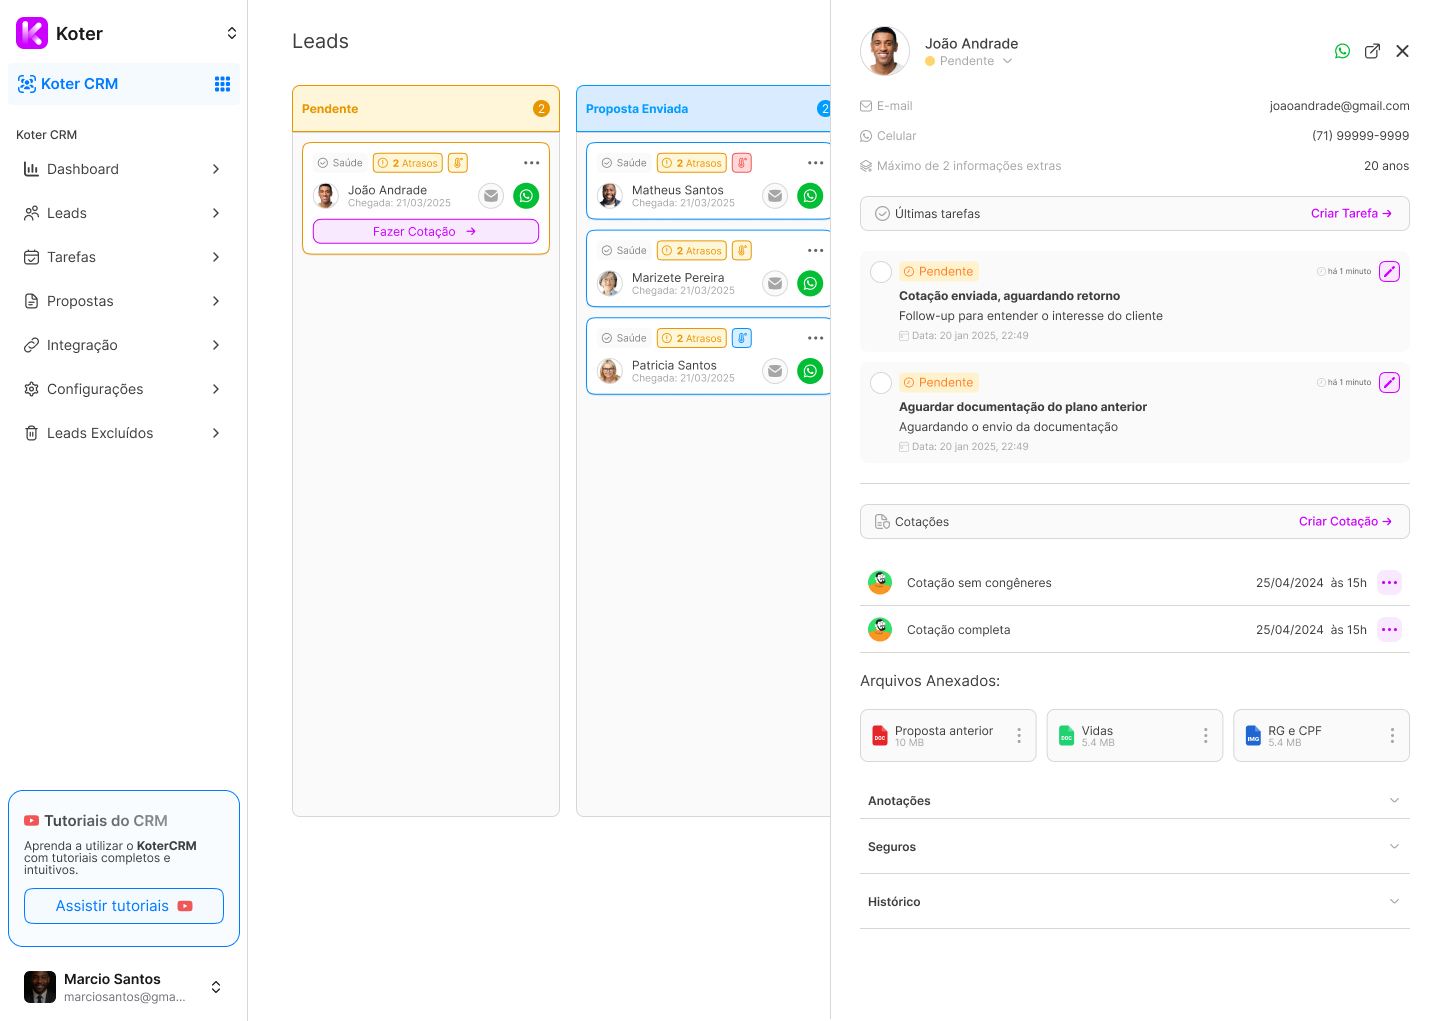1440x1021 pixels.
Task: Open three-dot menu on Patricia Santos card
Action: click(815, 338)
